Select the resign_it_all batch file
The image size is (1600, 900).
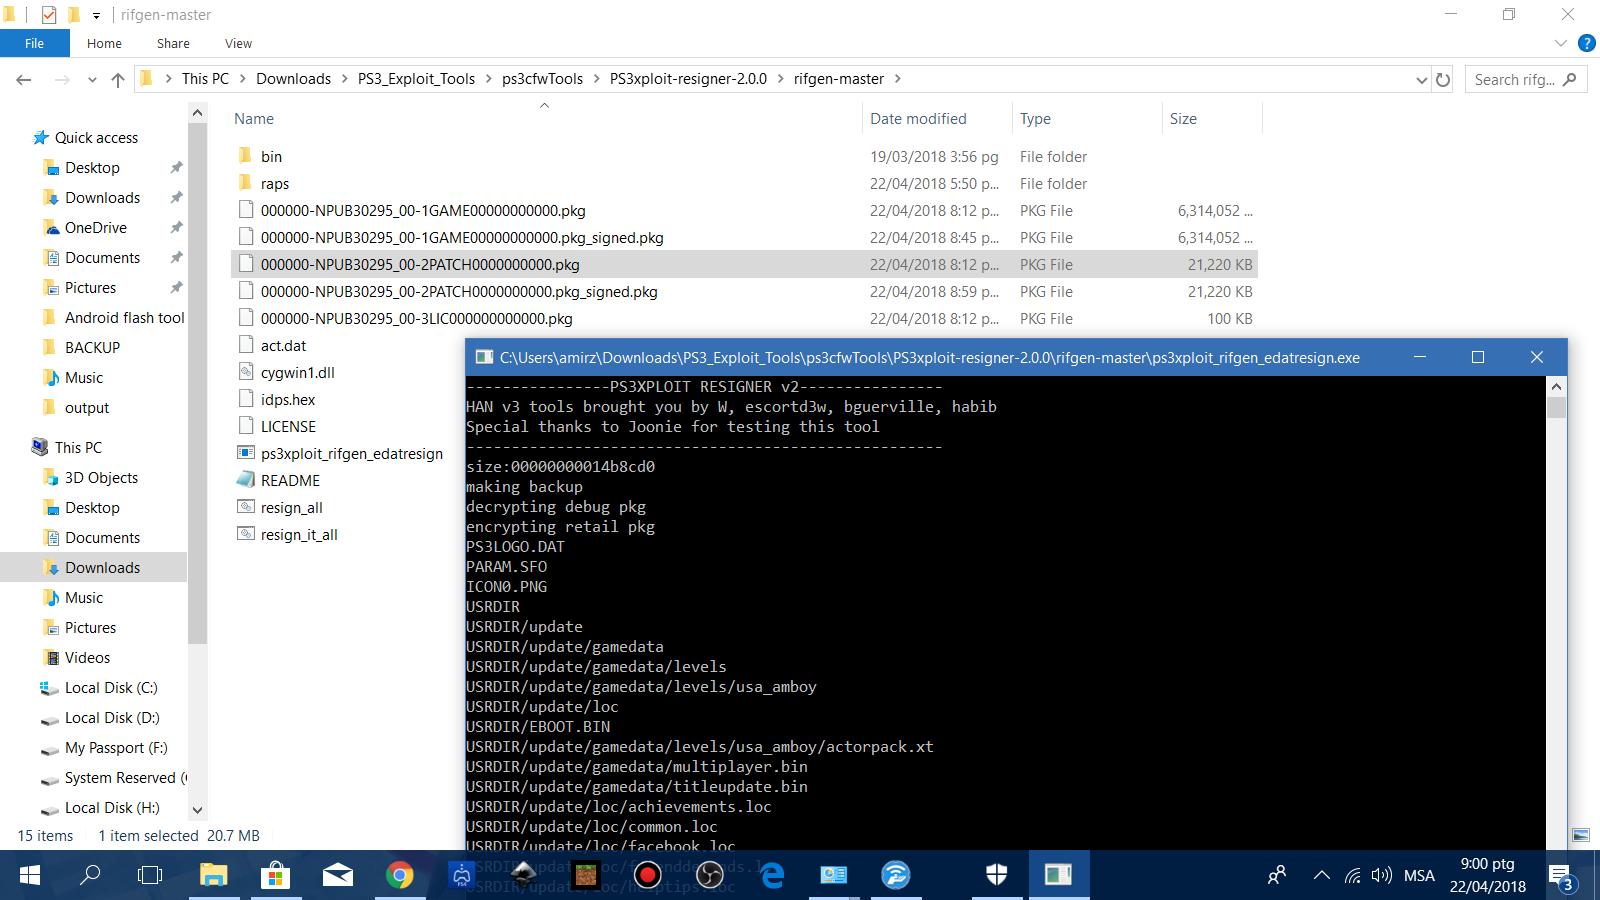tap(299, 535)
